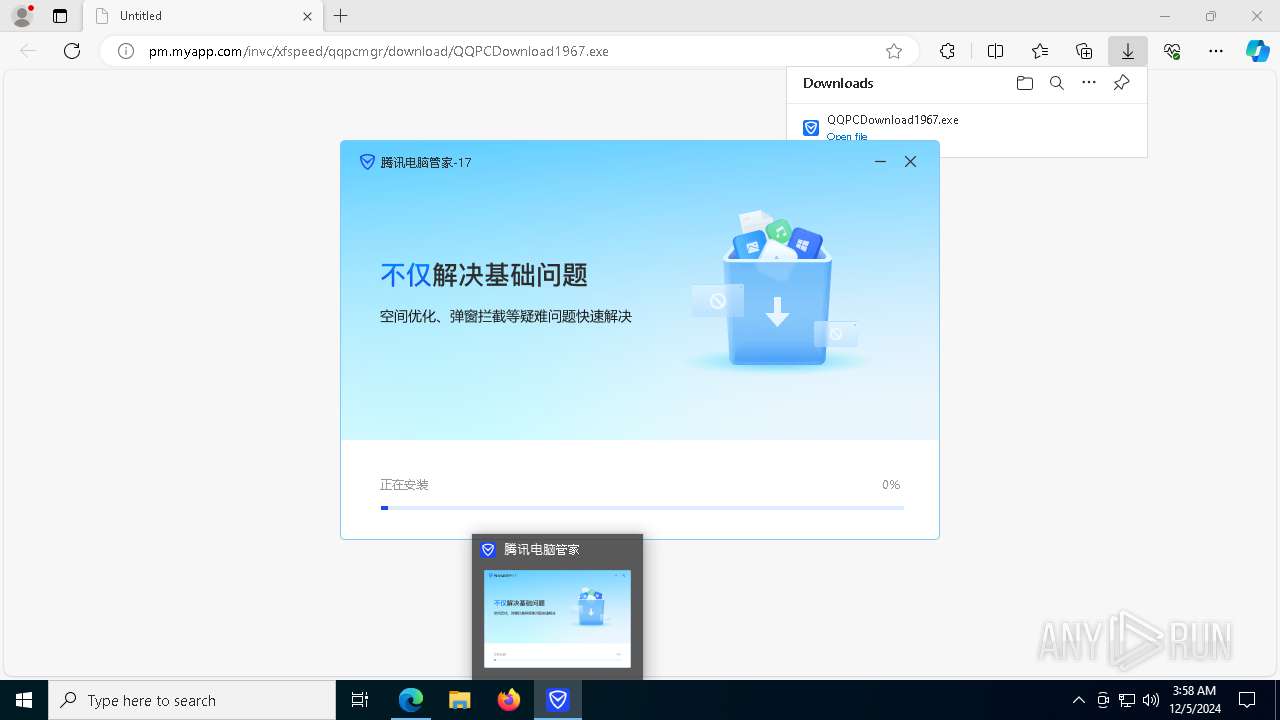Toggle split screen view
The width and height of the screenshot is (1280, 720).
point(995,51)
